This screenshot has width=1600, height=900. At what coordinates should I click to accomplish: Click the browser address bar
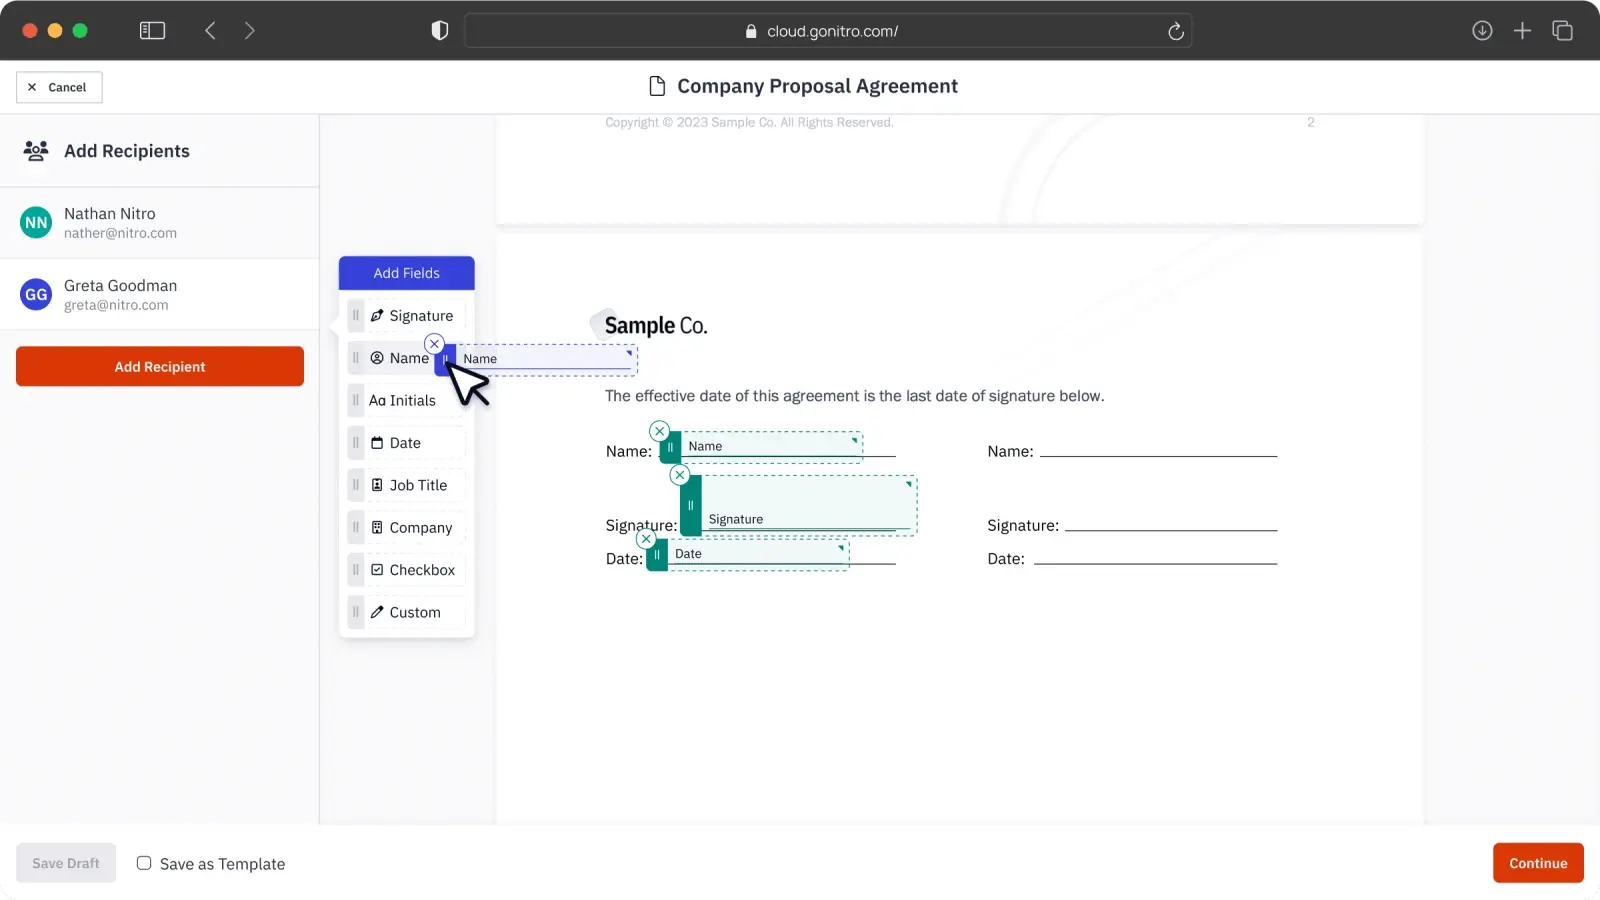click(830, 30)
